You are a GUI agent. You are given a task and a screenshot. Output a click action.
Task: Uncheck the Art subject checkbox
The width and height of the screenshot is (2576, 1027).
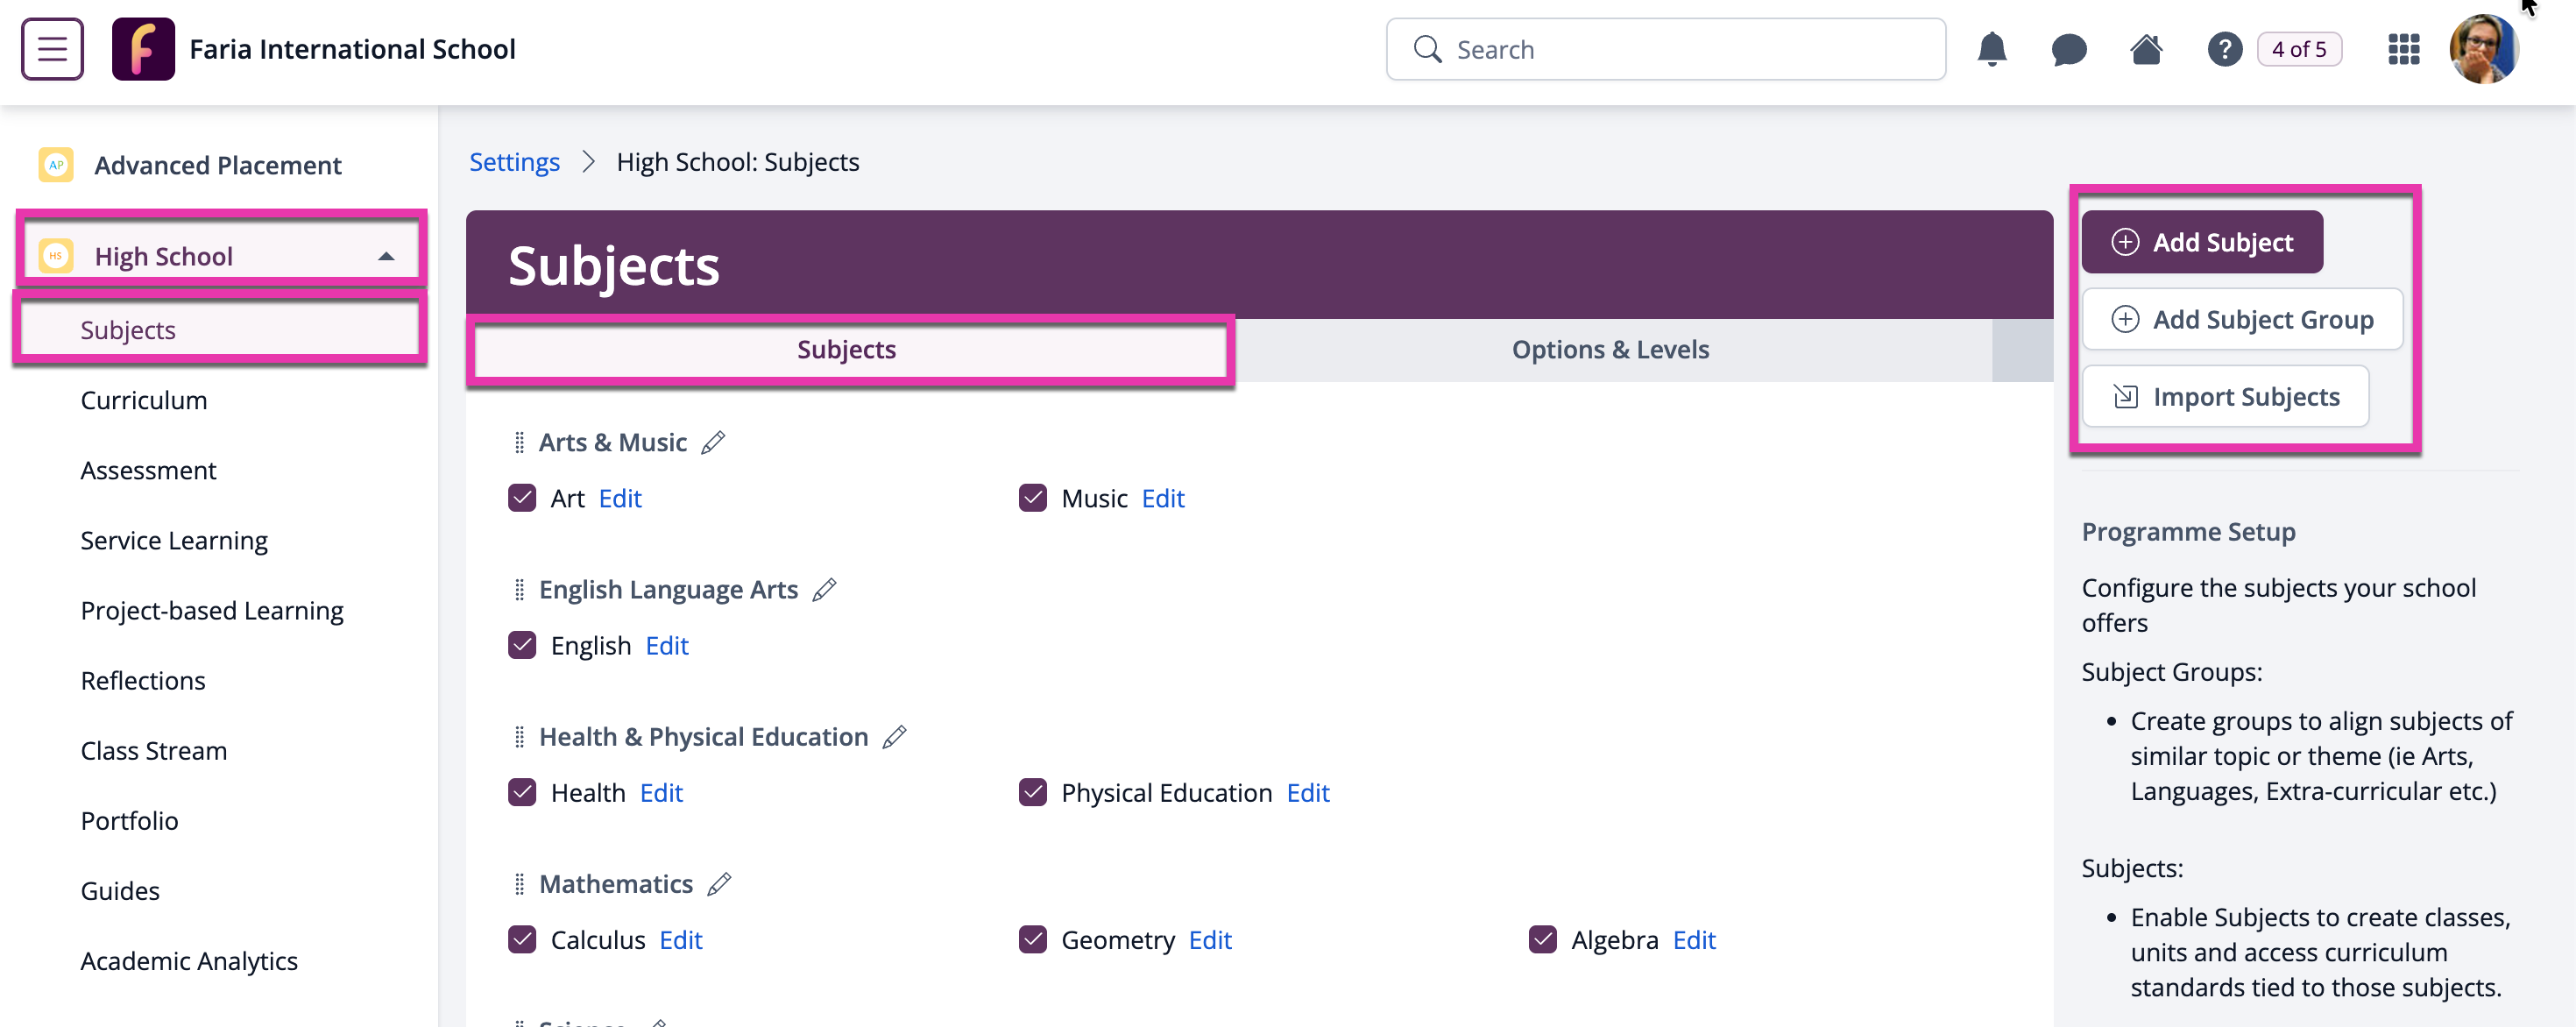click(x=522, y=498)
